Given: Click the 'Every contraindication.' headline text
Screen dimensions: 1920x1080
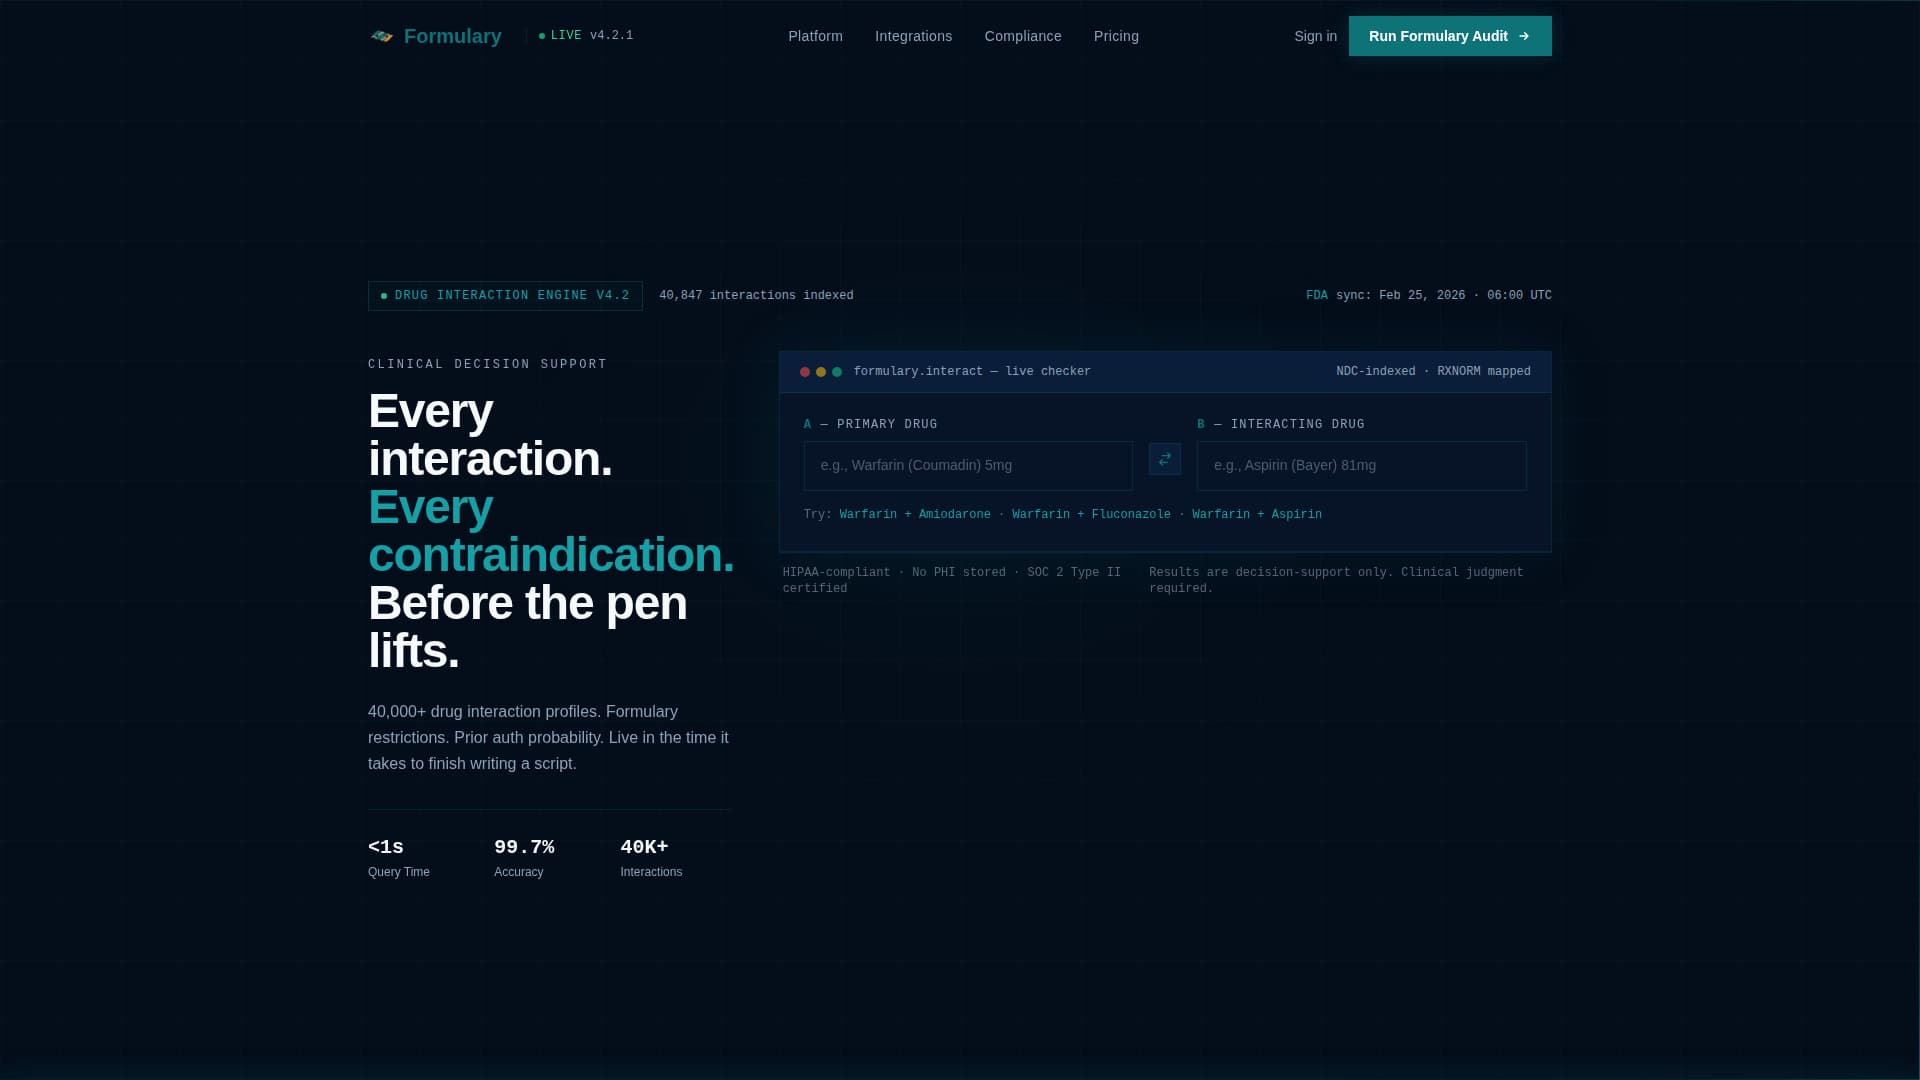Looking at the screenshot, I should tap(551, 531).
